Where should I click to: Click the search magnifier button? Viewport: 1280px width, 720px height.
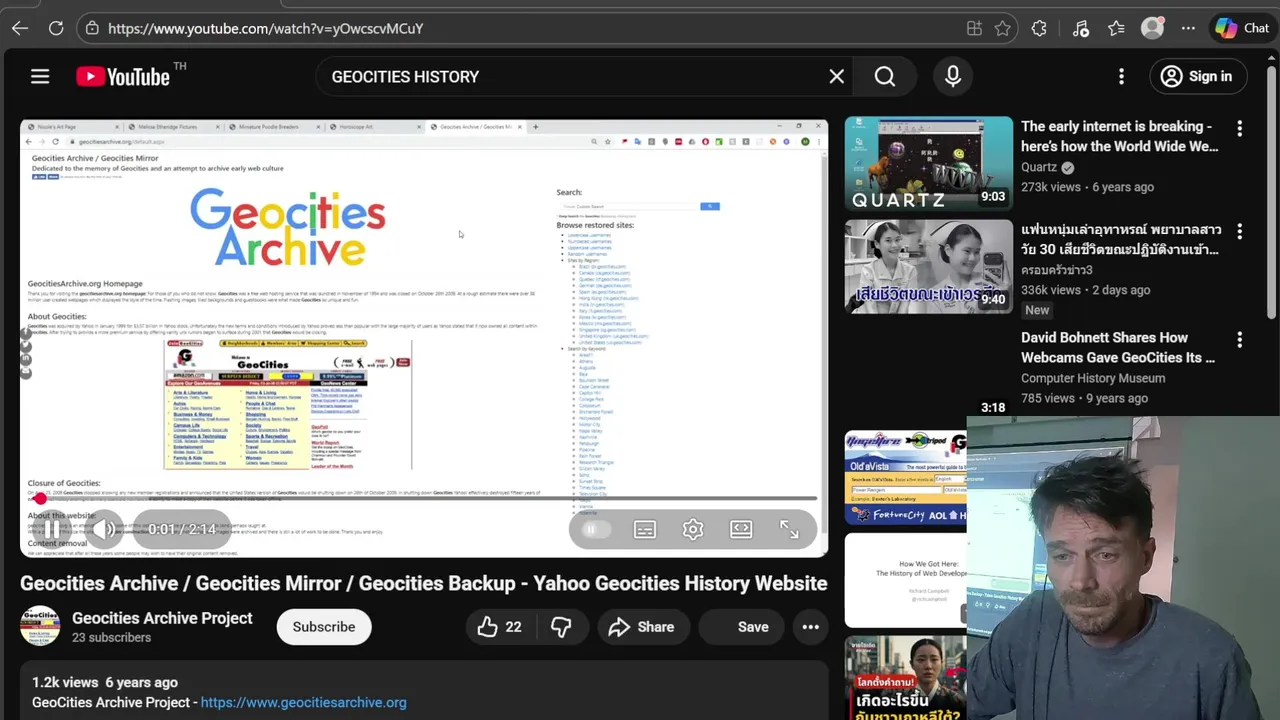point(885,76)
